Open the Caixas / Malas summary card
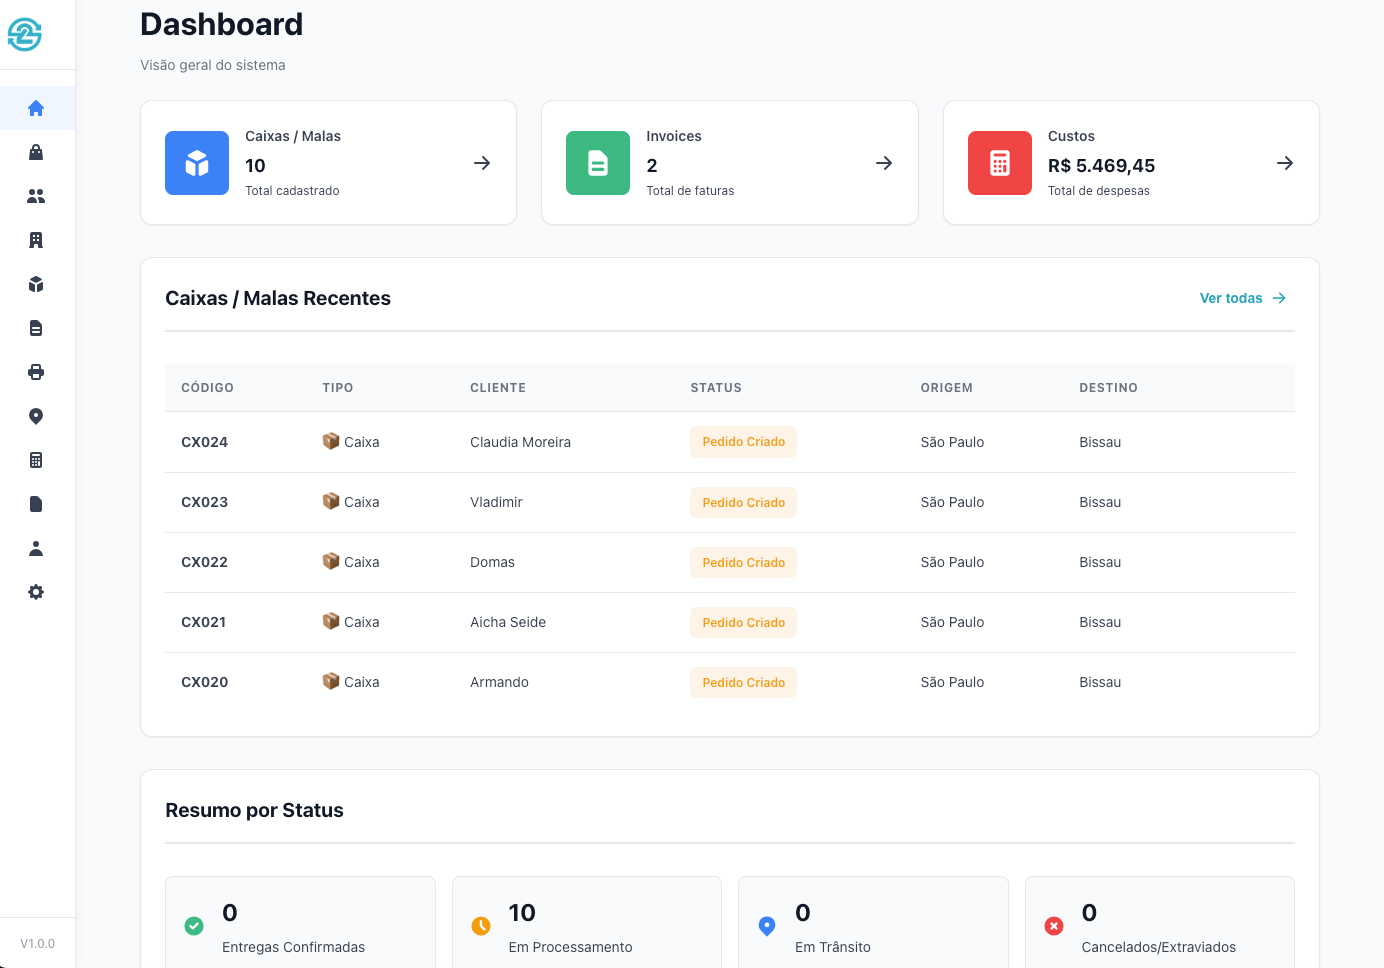Screen dimensions: 1384x968 328,163
